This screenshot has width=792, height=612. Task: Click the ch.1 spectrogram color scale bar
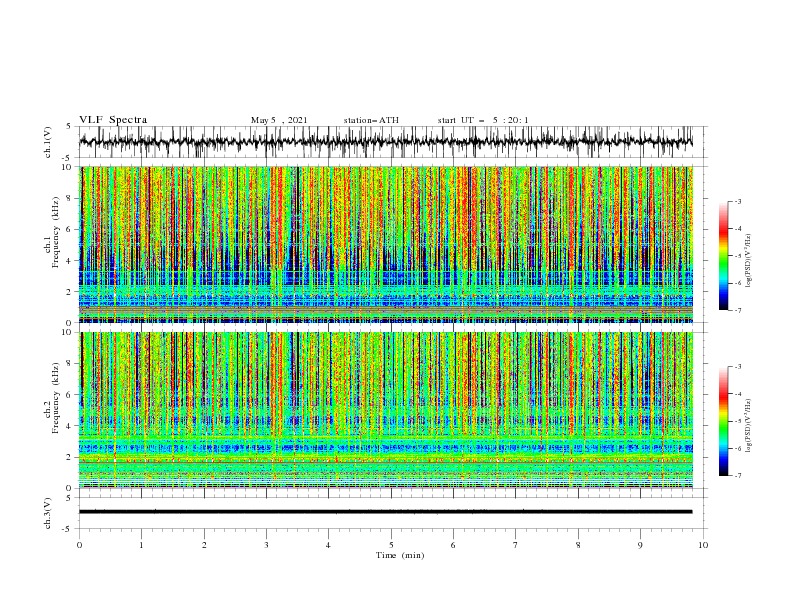point(723,256)
